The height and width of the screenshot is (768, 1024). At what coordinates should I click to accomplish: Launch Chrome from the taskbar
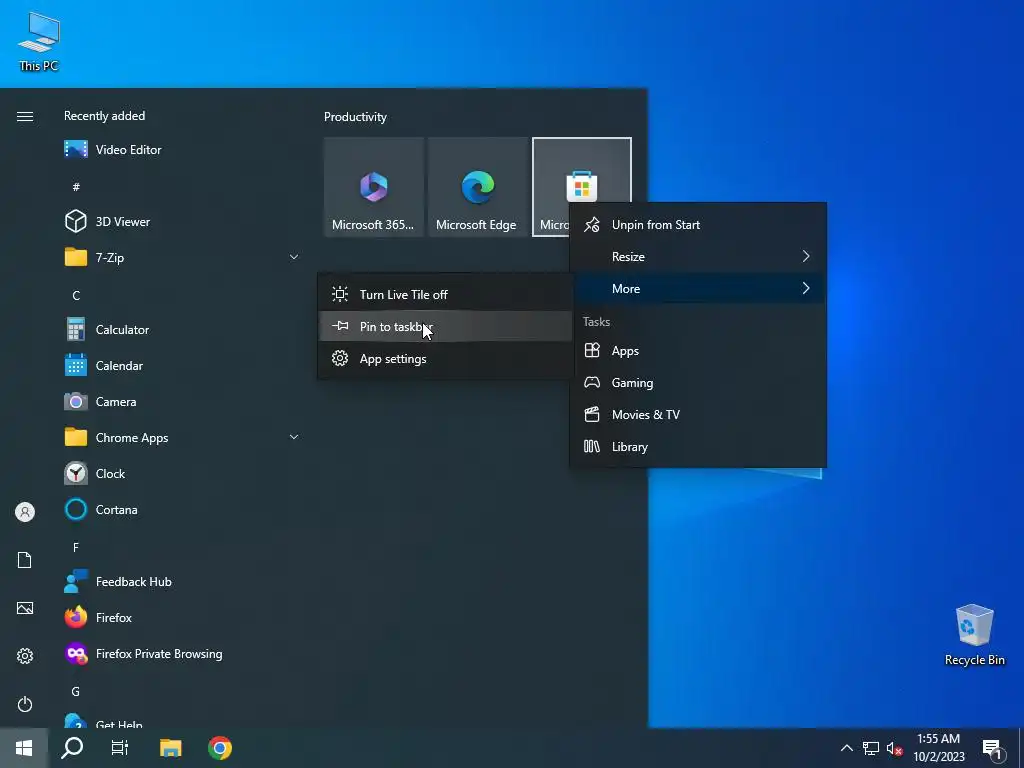(220, 748)
